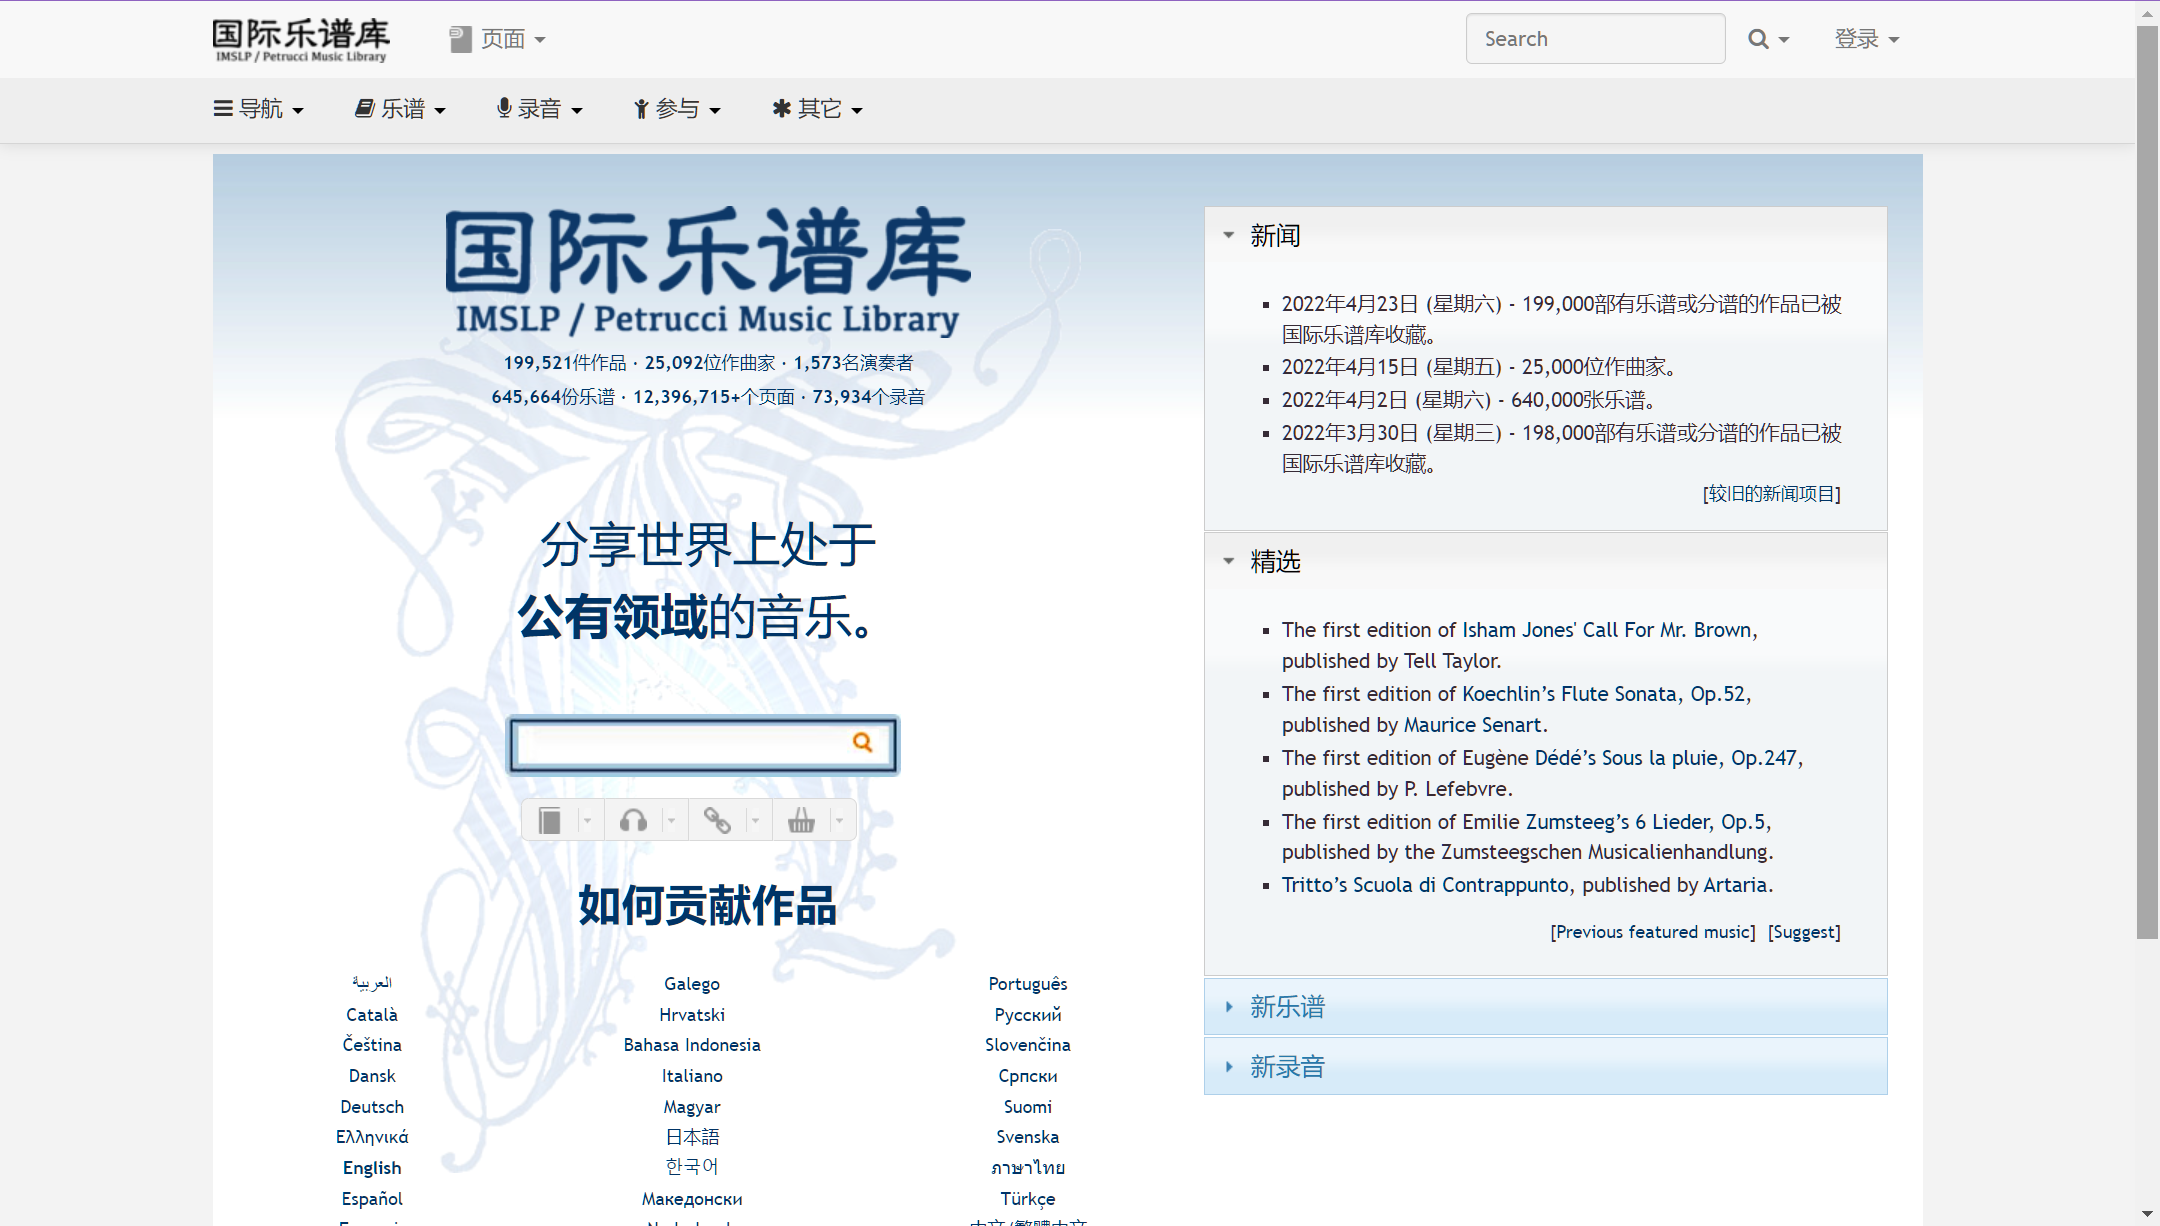The width and height of the screenshot is (2160, 1226).
Task: Open Call For Mr. Brown link
Action: pyautogui.click(x=1667, y=630)
